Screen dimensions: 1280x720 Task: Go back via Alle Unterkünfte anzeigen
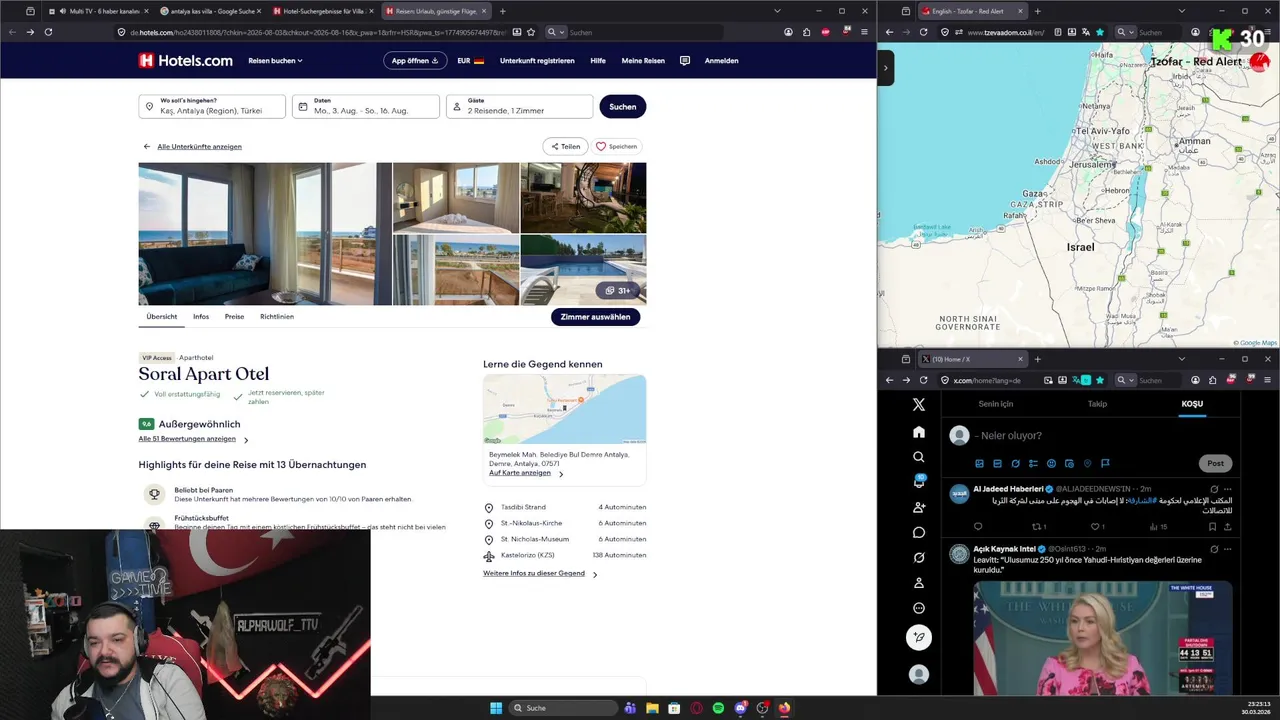[199, 147]
